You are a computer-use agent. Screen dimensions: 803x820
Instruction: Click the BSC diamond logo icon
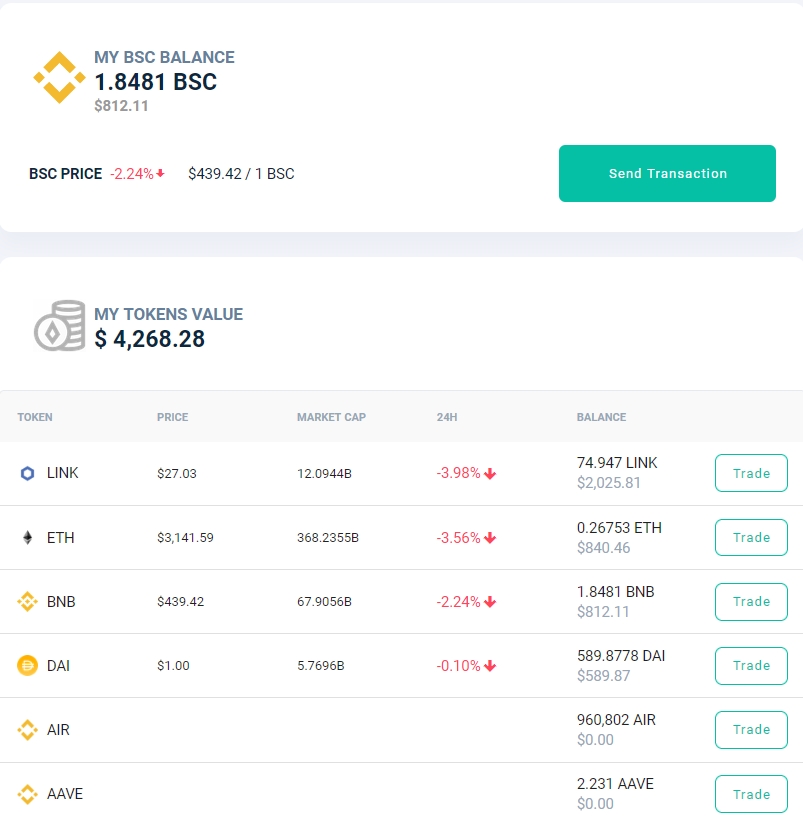coord(59,77)
